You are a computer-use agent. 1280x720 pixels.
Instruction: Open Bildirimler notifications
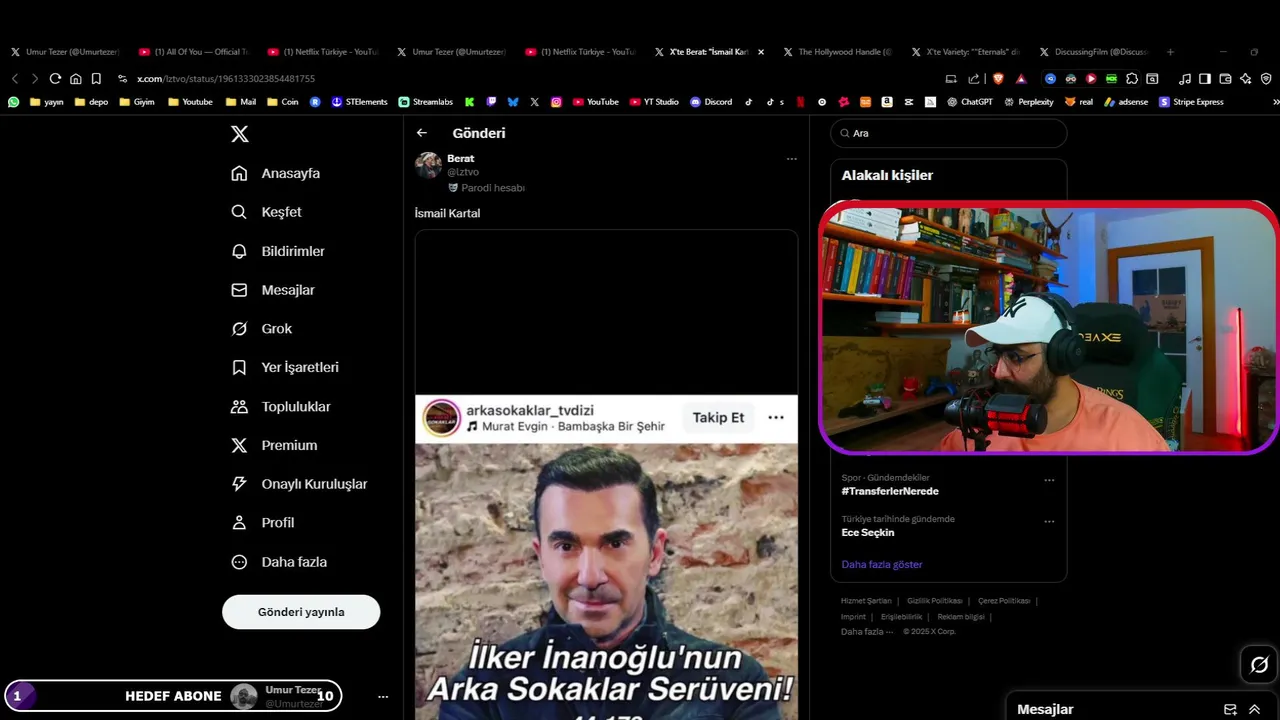click(277, 251)
